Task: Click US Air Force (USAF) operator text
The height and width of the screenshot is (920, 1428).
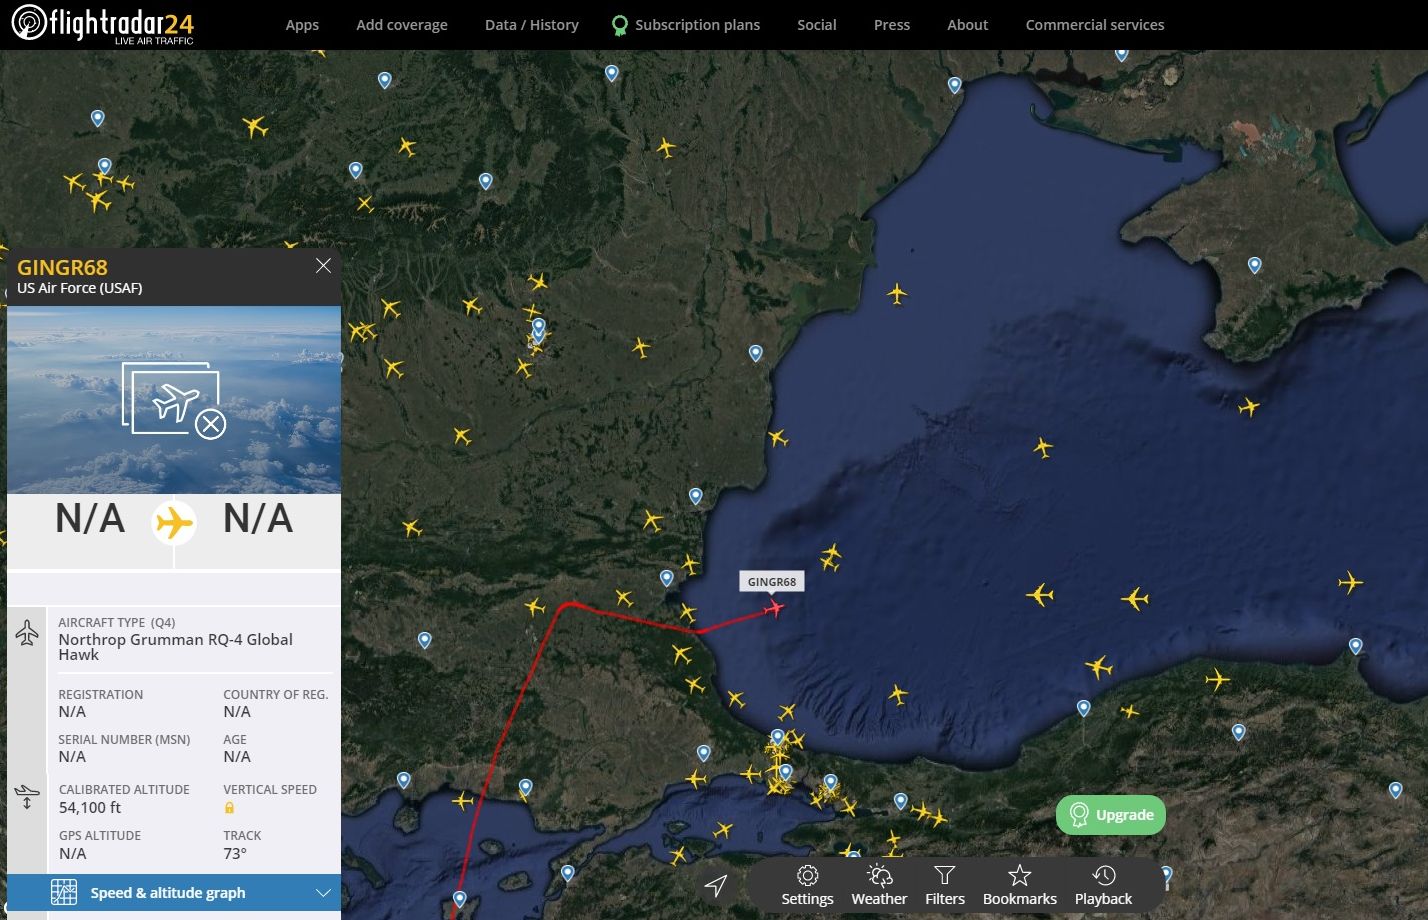Action: (80, 288)
